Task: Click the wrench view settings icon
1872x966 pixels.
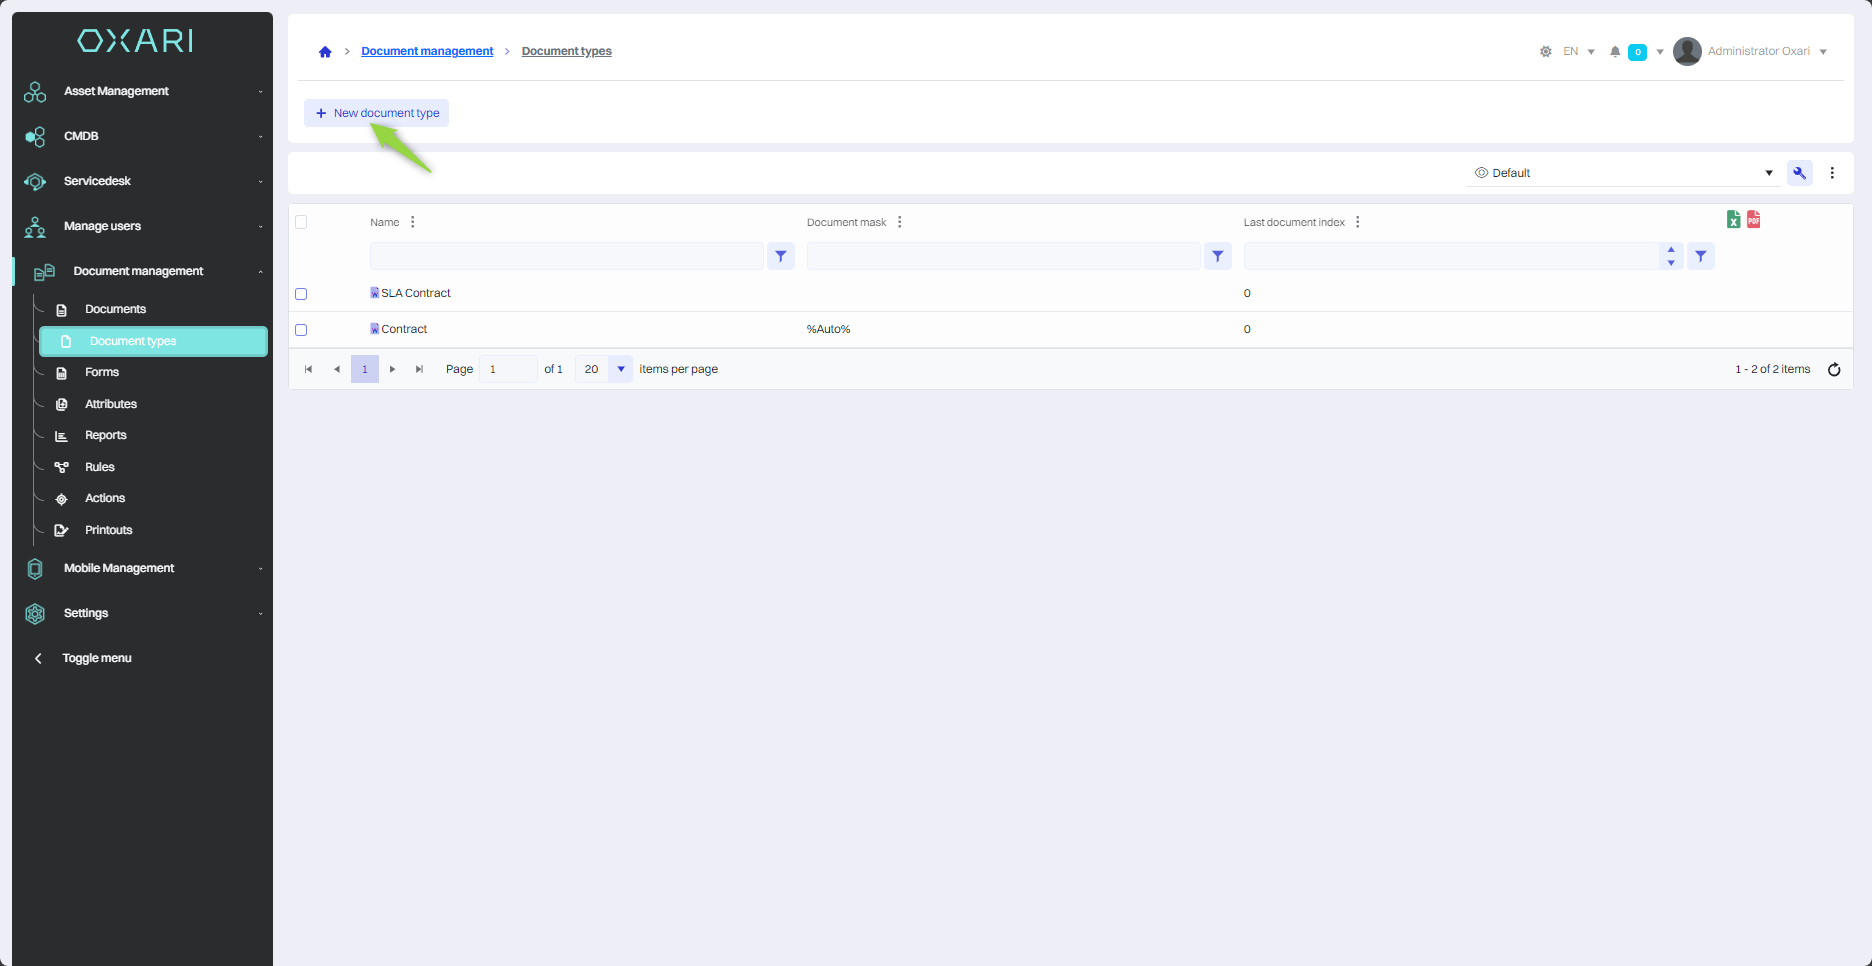Action: pos(1799,173)
